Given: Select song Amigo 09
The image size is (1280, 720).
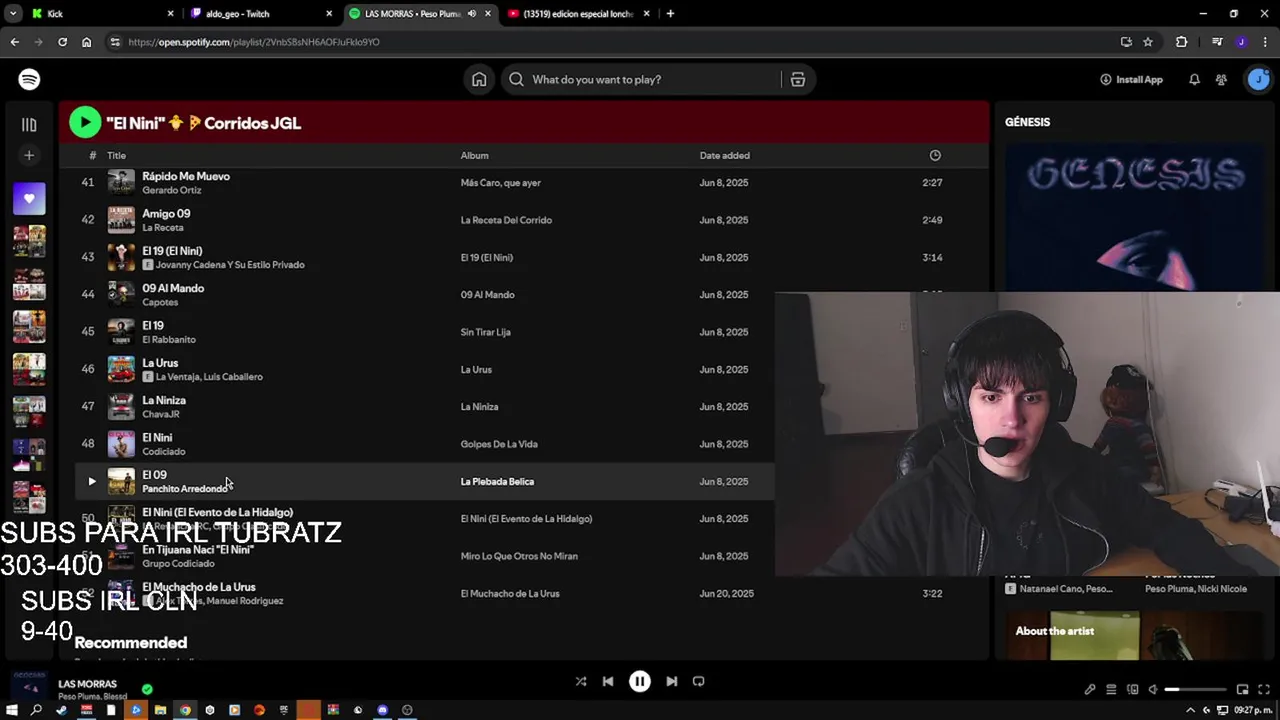Looking at the screenshot, I should pyautogui.click(x=166, y=213).
